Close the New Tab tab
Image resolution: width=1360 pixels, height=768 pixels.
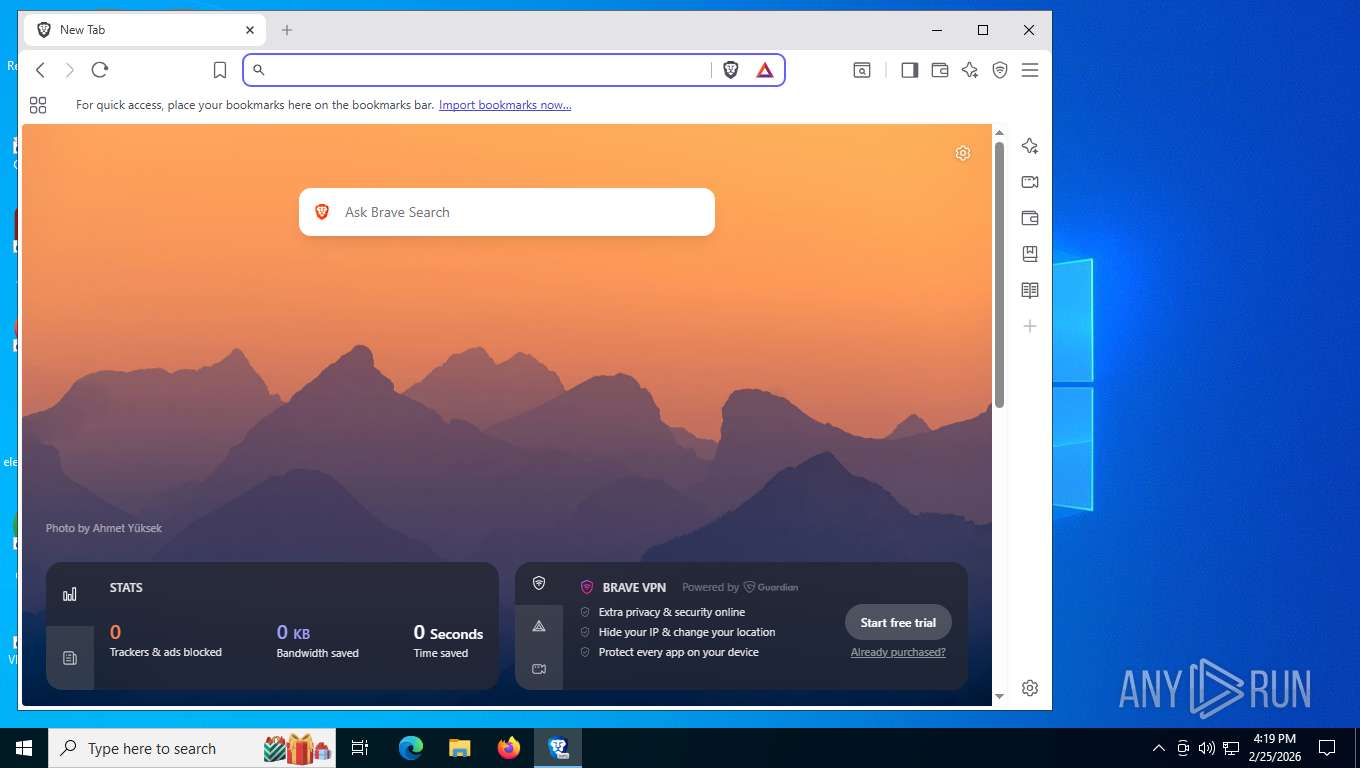tap(250, 30)
